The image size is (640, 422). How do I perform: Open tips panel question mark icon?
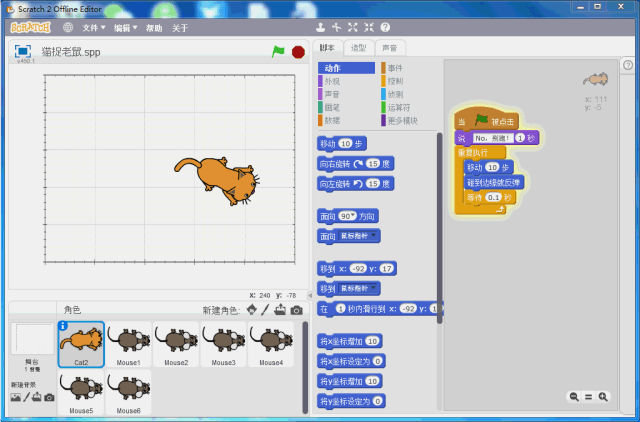click(x=628, y=65)
